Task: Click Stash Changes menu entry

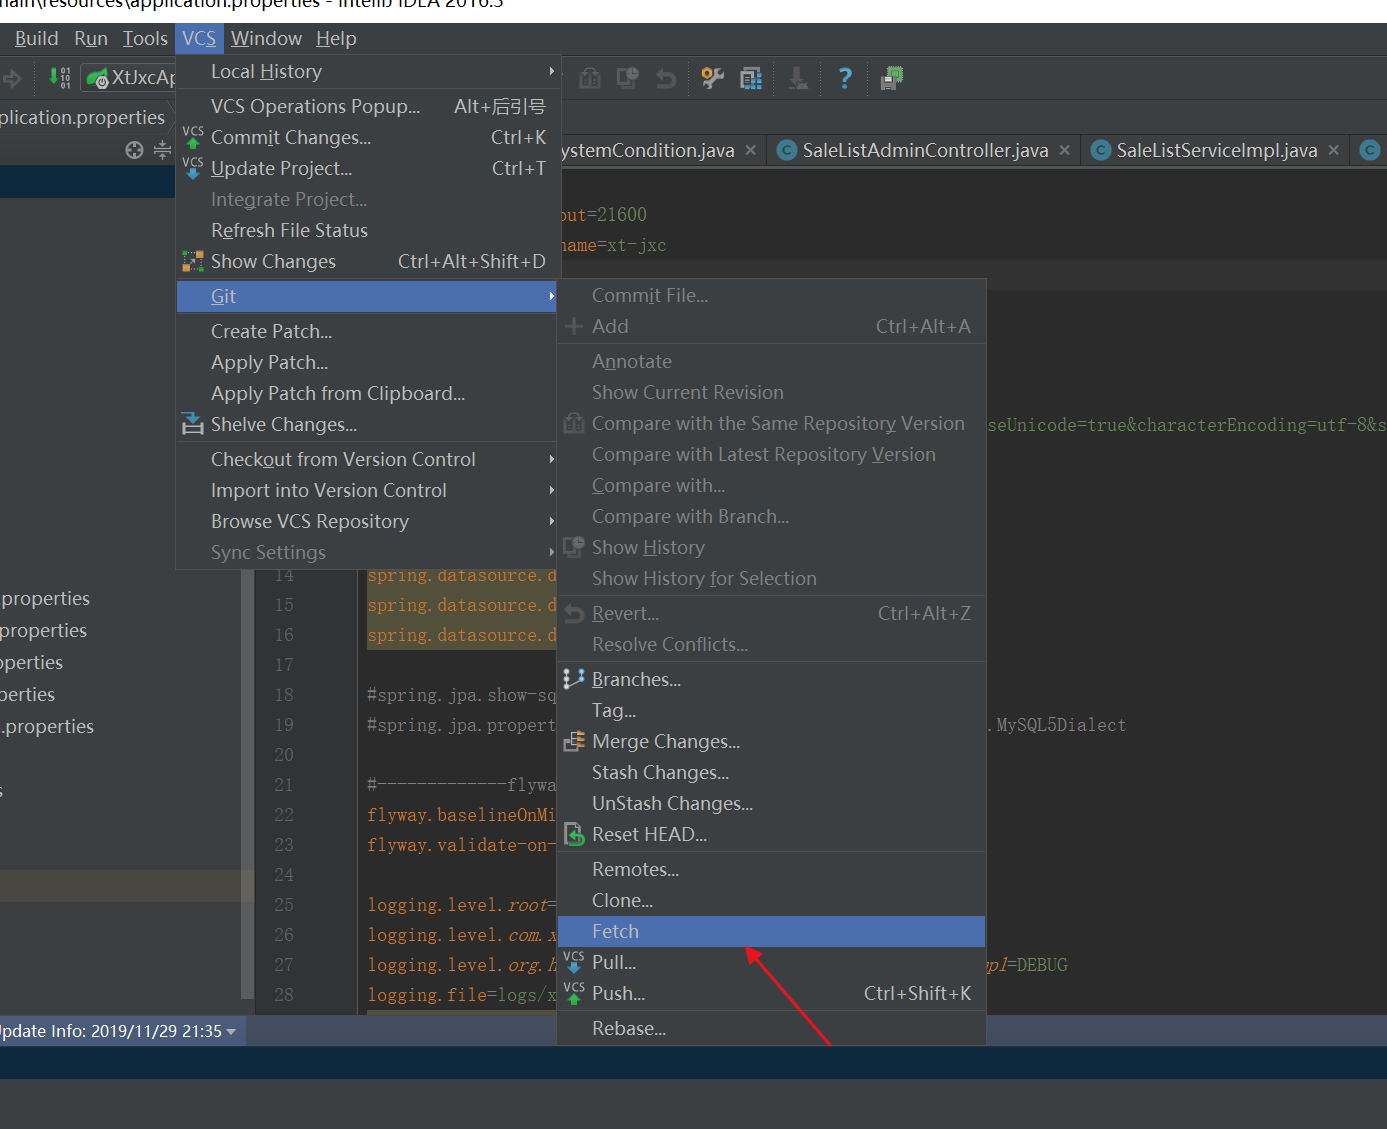Action: tap(660, 773)
